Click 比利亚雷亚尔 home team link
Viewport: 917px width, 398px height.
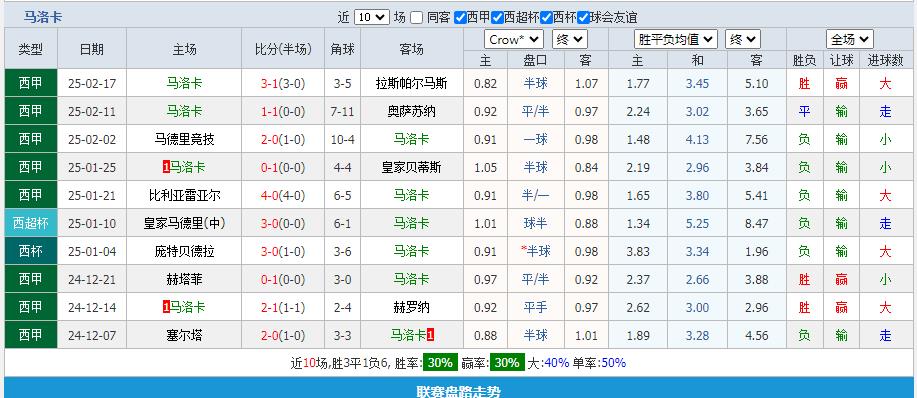point(184,196)
